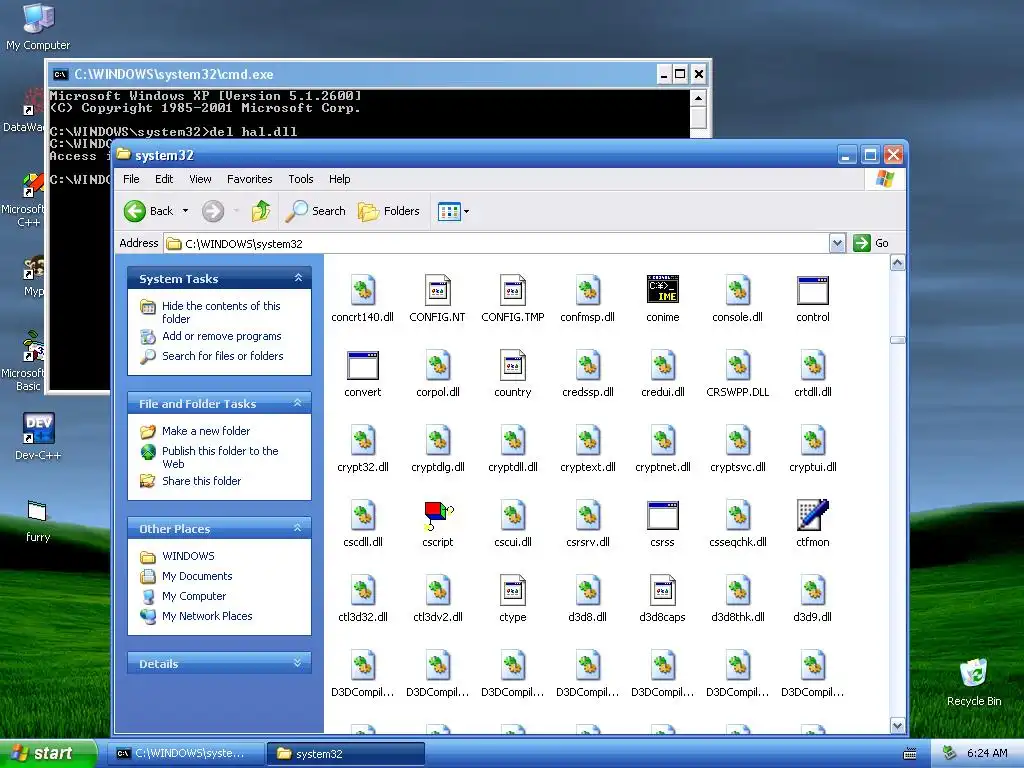
Task: Switch to cmd.exe taskbar button
Action: click(185, 754)
